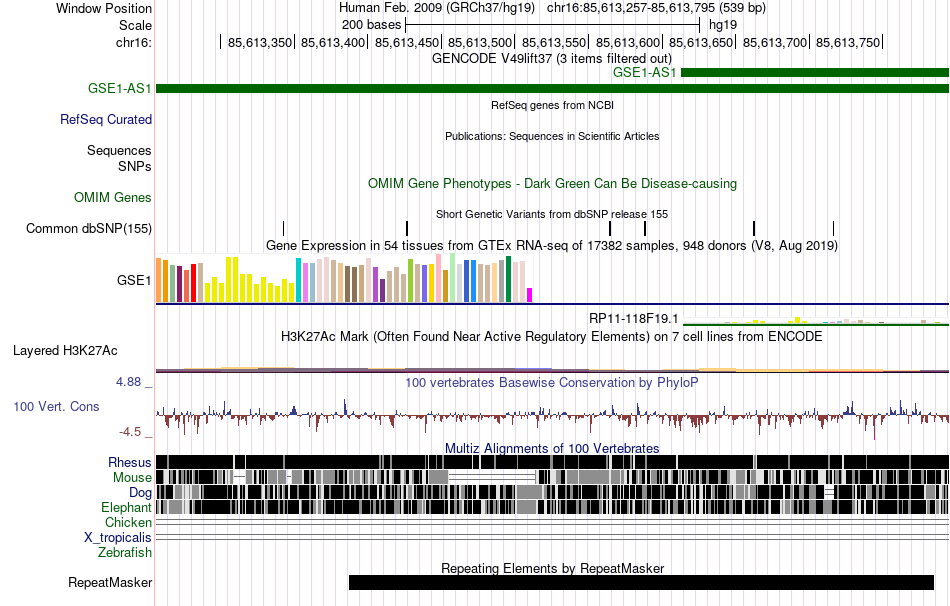Screen dimensions: 950x606
Task: Click the Window Position label
Action: (104, 8)
